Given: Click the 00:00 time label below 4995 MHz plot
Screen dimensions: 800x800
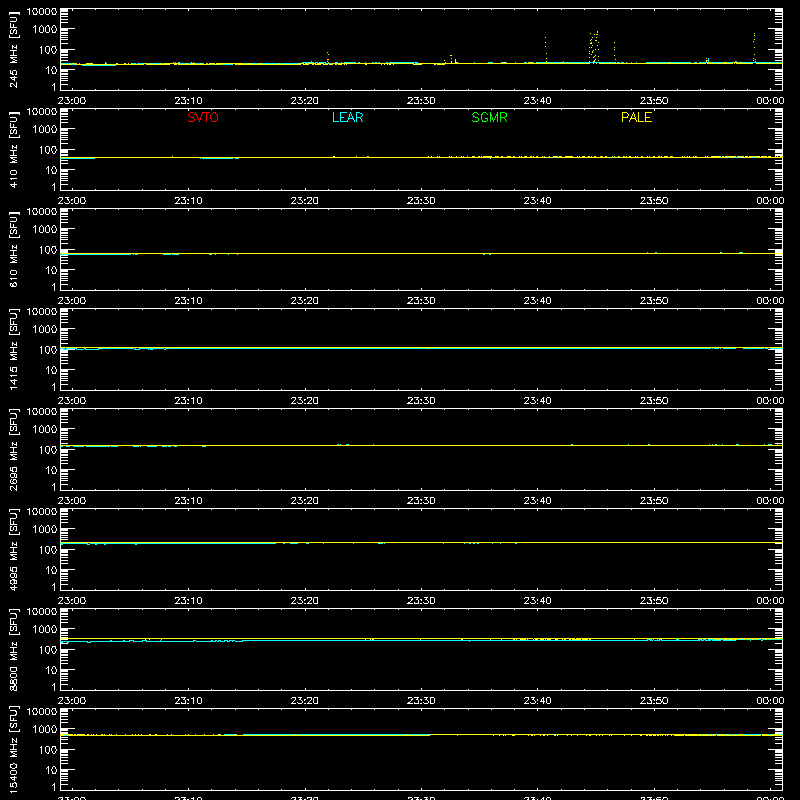Looking at the screenshot, I should 770,601.
